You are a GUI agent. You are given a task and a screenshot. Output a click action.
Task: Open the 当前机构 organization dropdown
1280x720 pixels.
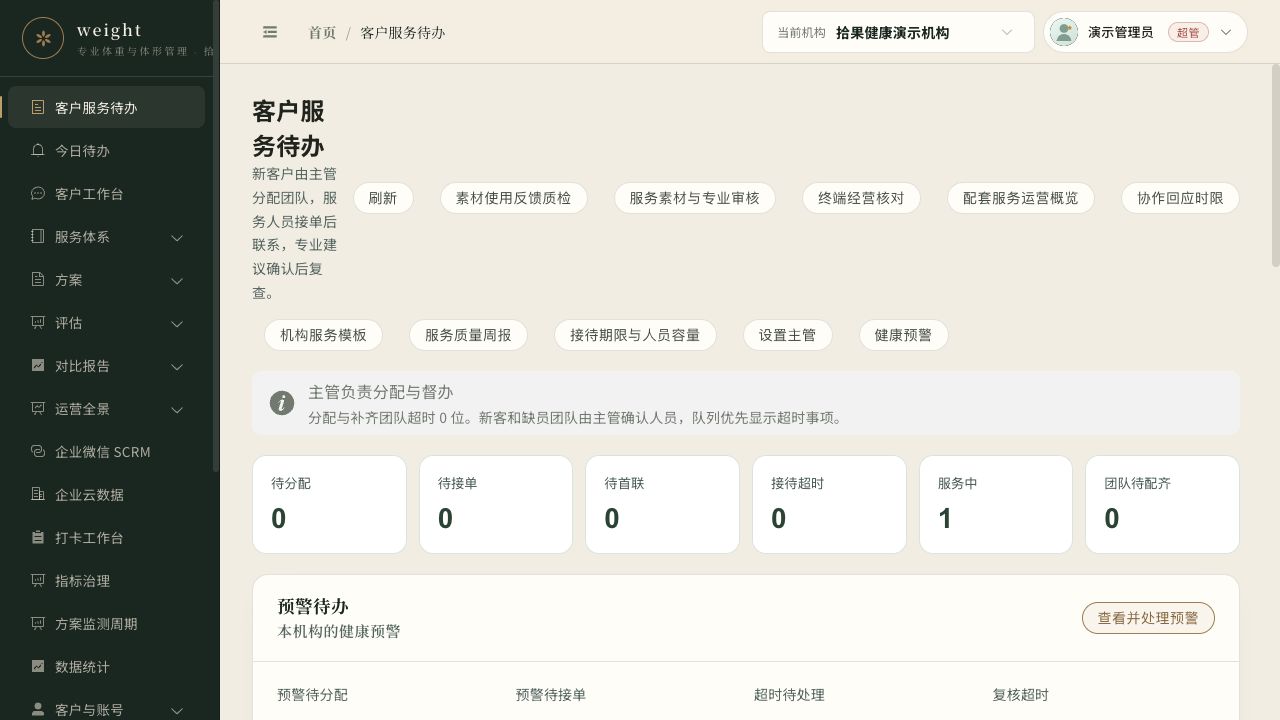(898, 32)
